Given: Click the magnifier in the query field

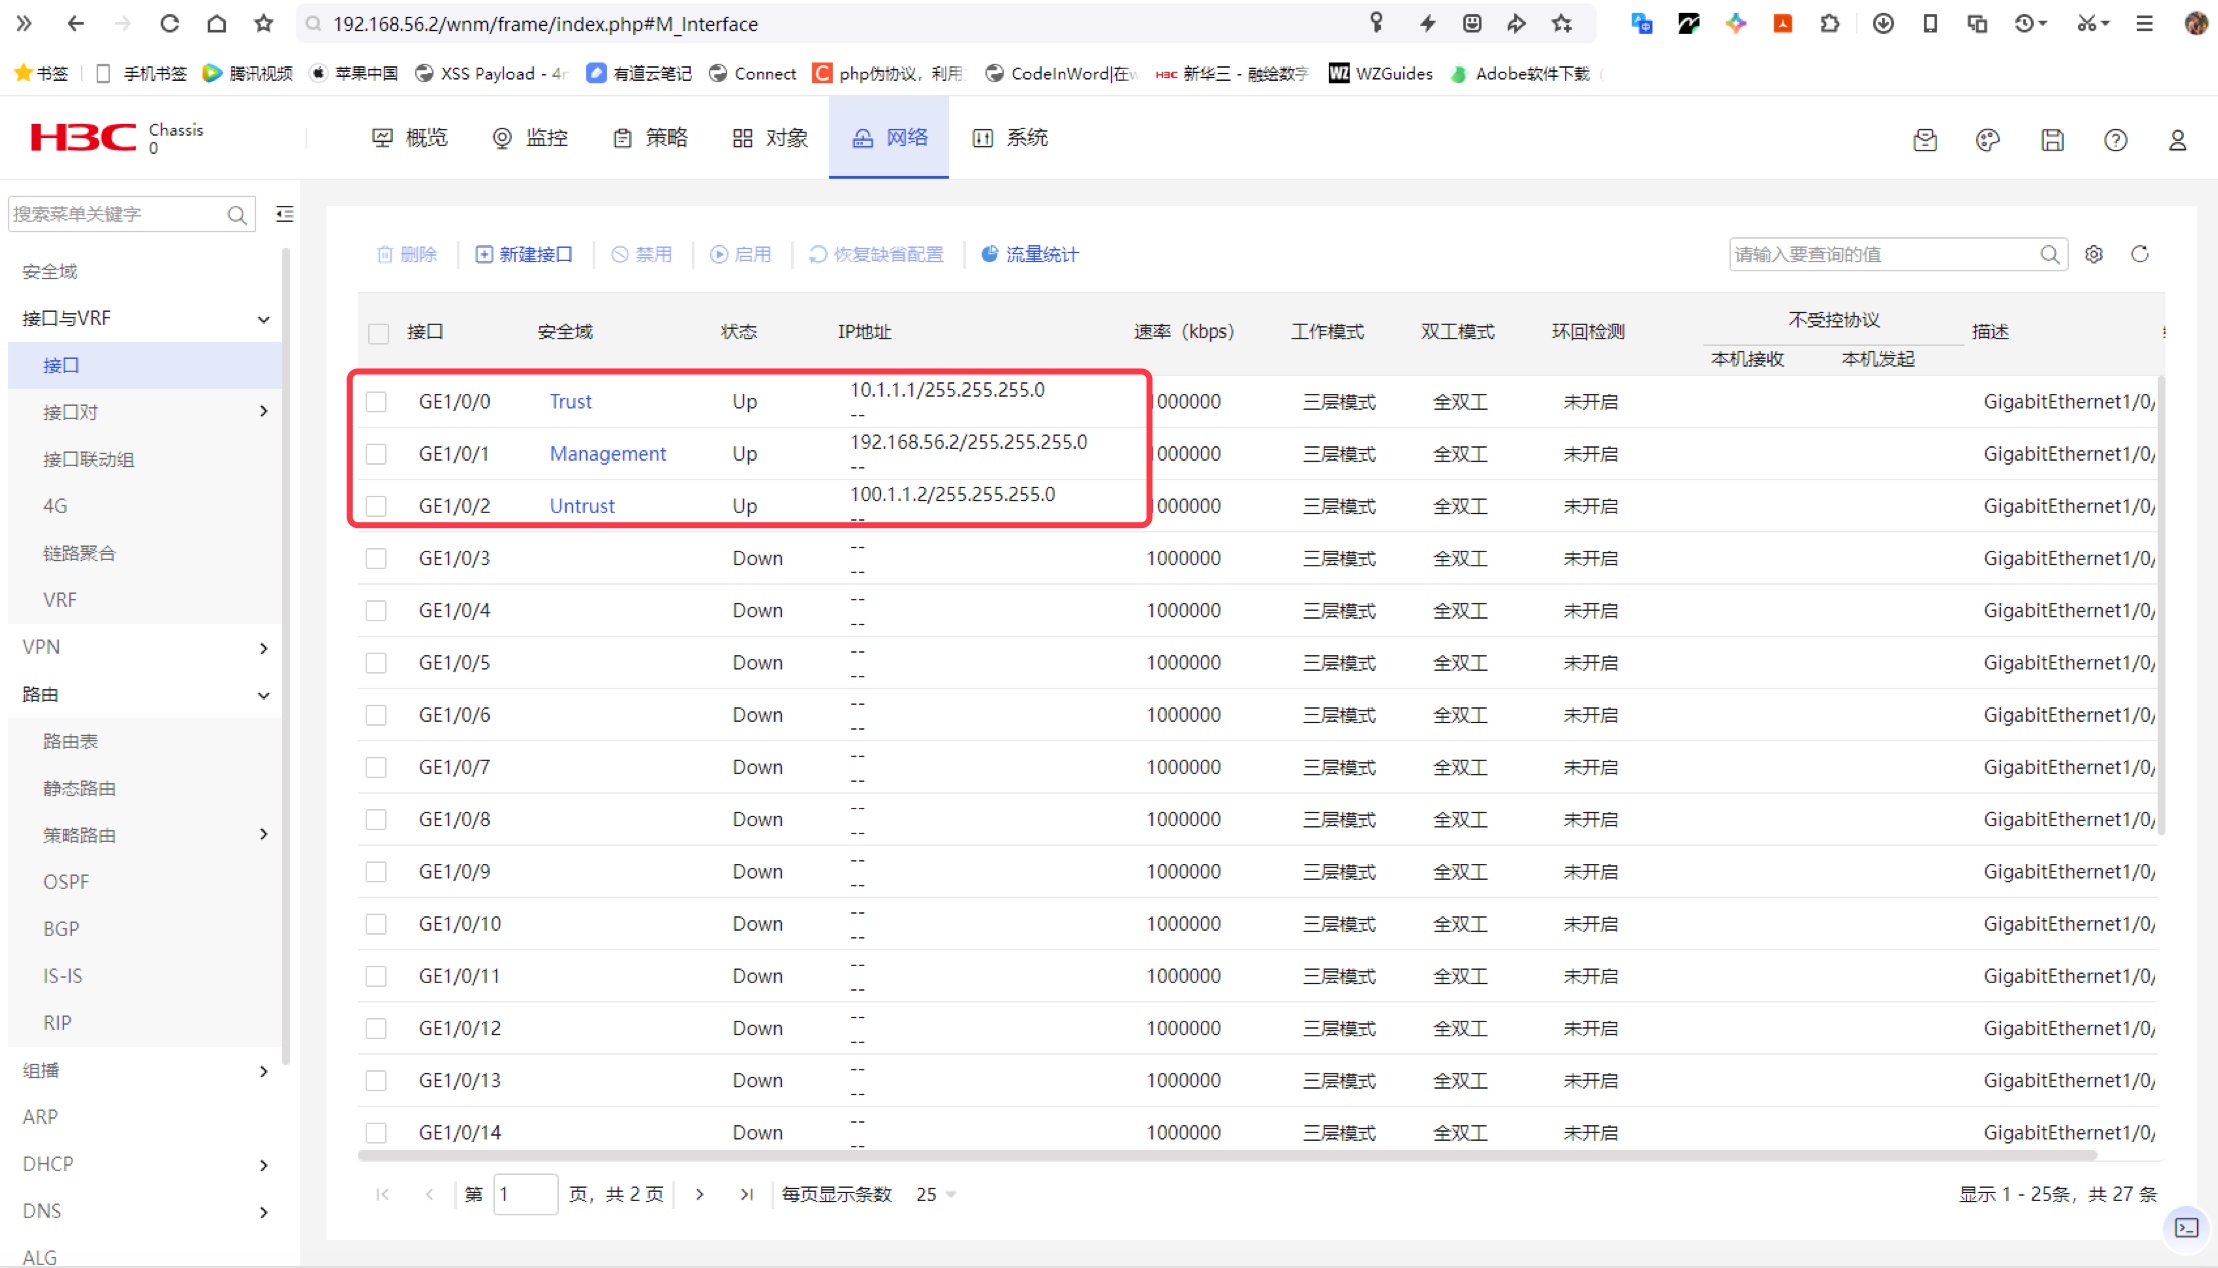Looking at the screenshot, I should (2050, 254).
